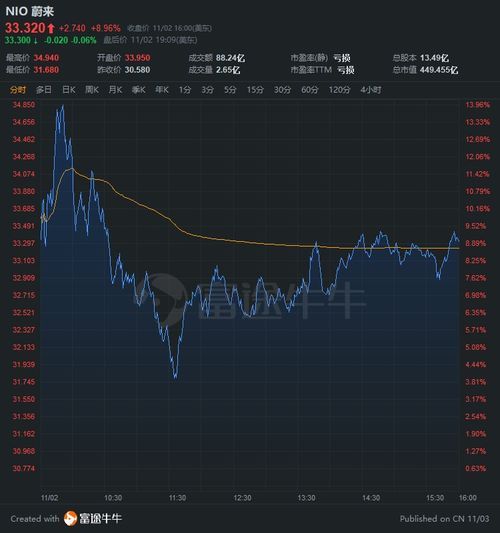The image size is (500, 533).
Task: Select the 分时 intraday chart tab
Action: pyautogui.click(x=18, y=90)
